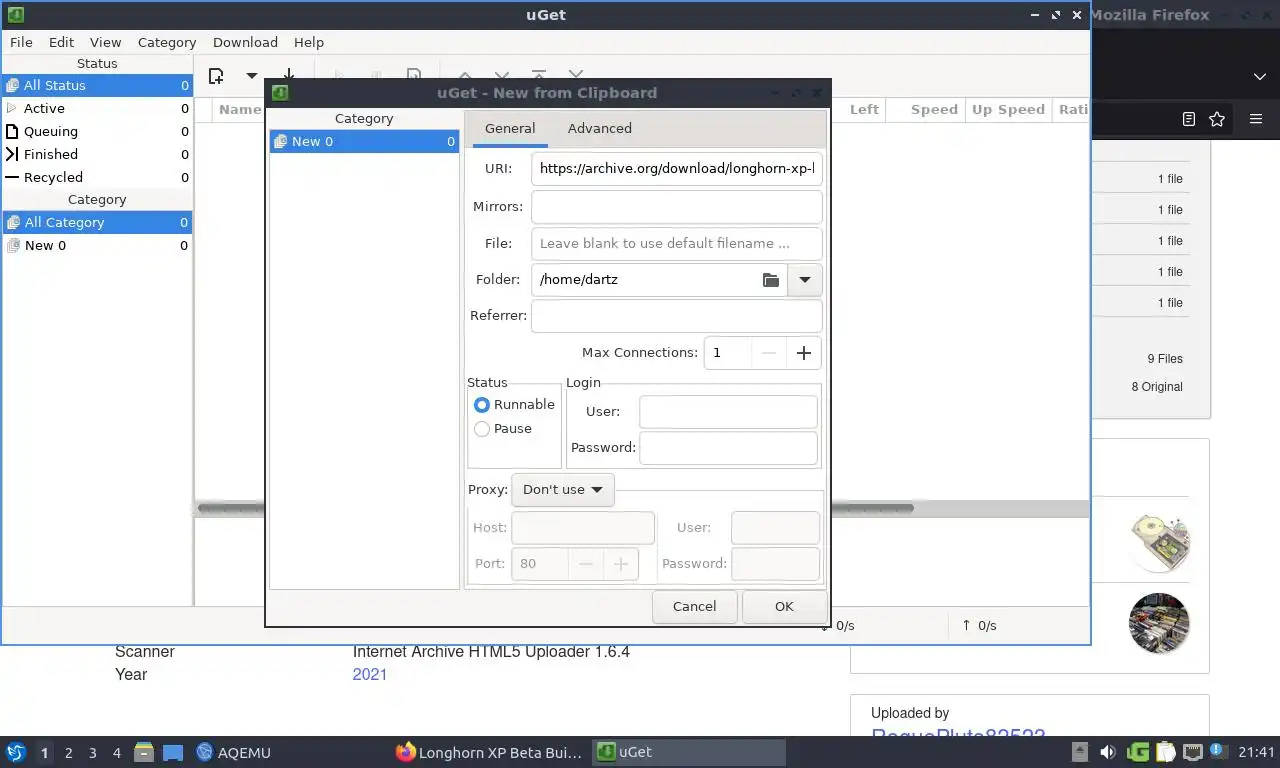
Task: Click the show desktop taskbar icon
Action: point(172,752)
